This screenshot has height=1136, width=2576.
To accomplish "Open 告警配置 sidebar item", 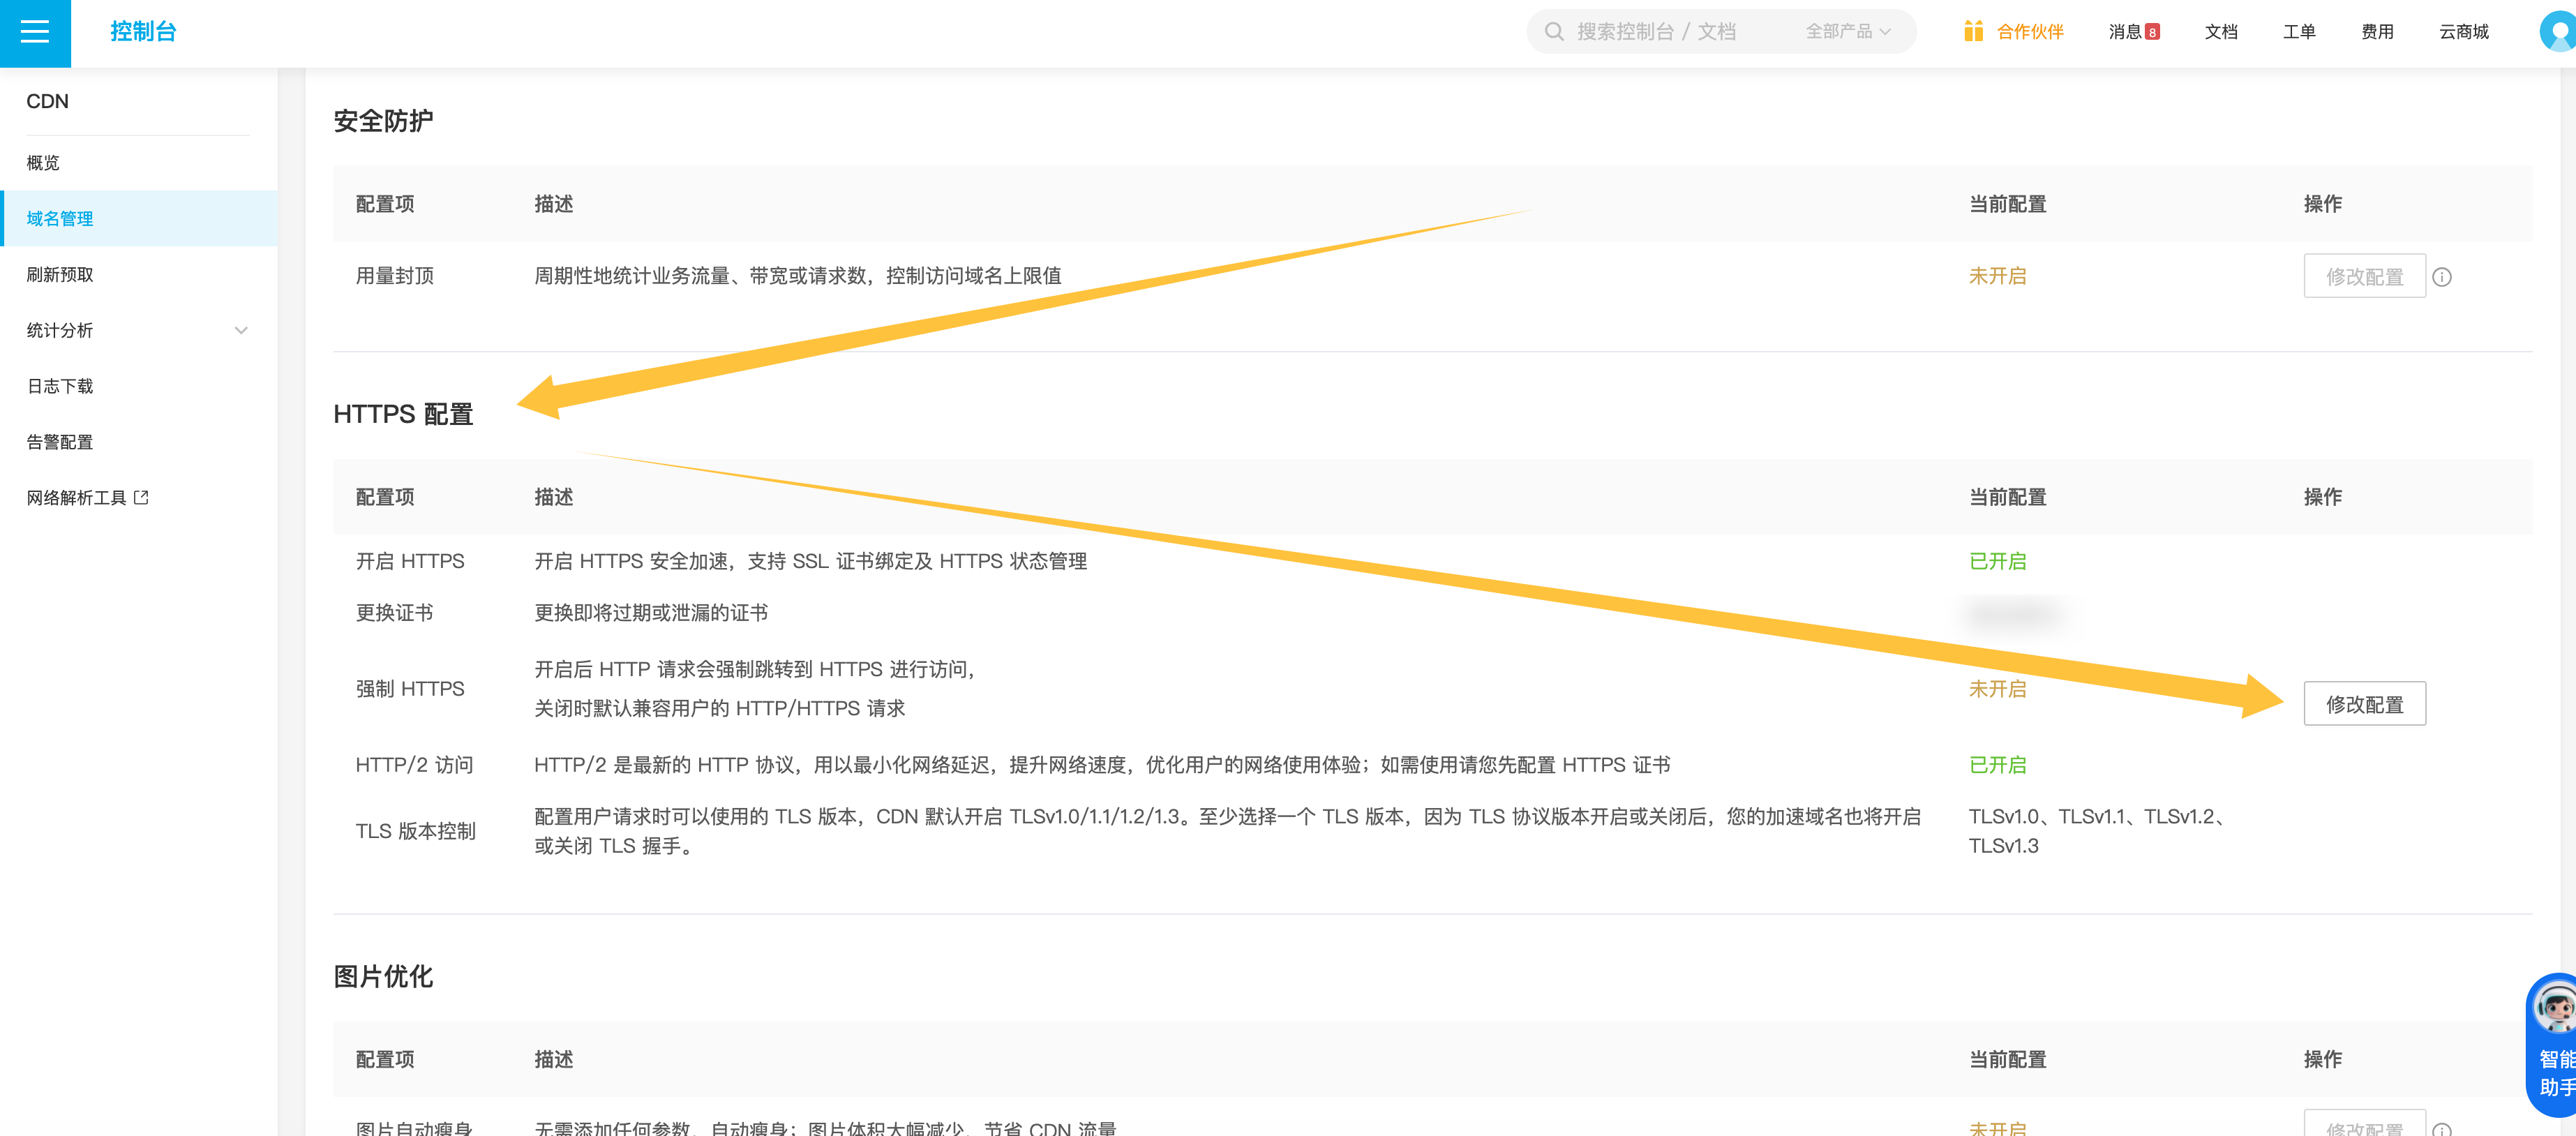I will [x=139, y=442].
